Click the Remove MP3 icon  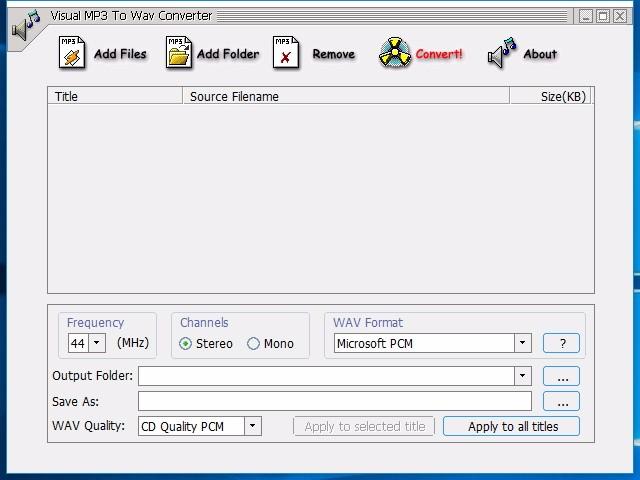(286, 52)
